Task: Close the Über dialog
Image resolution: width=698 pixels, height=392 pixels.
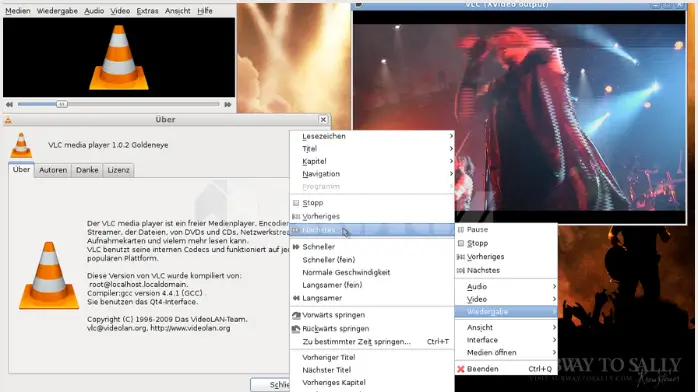Action: 323,119
